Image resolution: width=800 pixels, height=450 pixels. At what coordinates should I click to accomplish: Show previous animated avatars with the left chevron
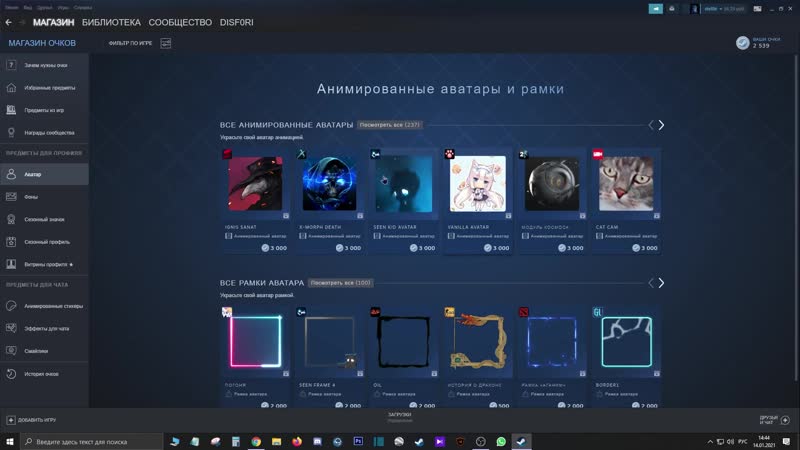pos(651,125)
